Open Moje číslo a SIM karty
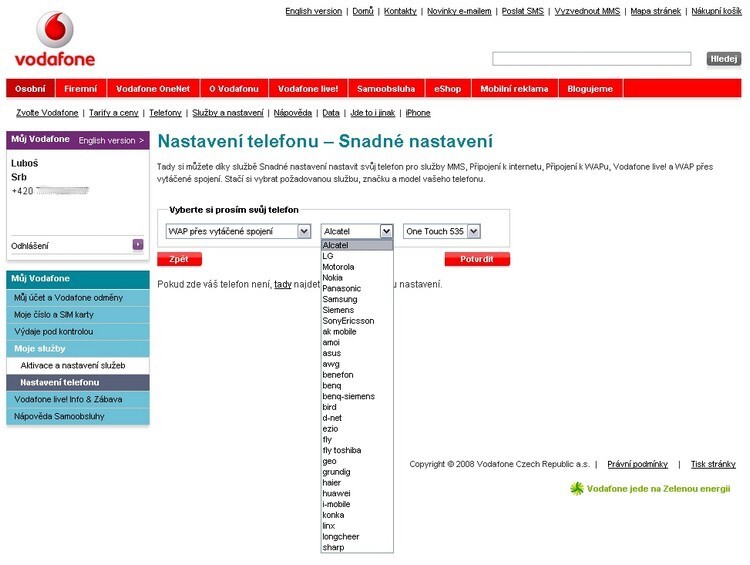Screen dimensions: 750x565 tap(78, 315)
